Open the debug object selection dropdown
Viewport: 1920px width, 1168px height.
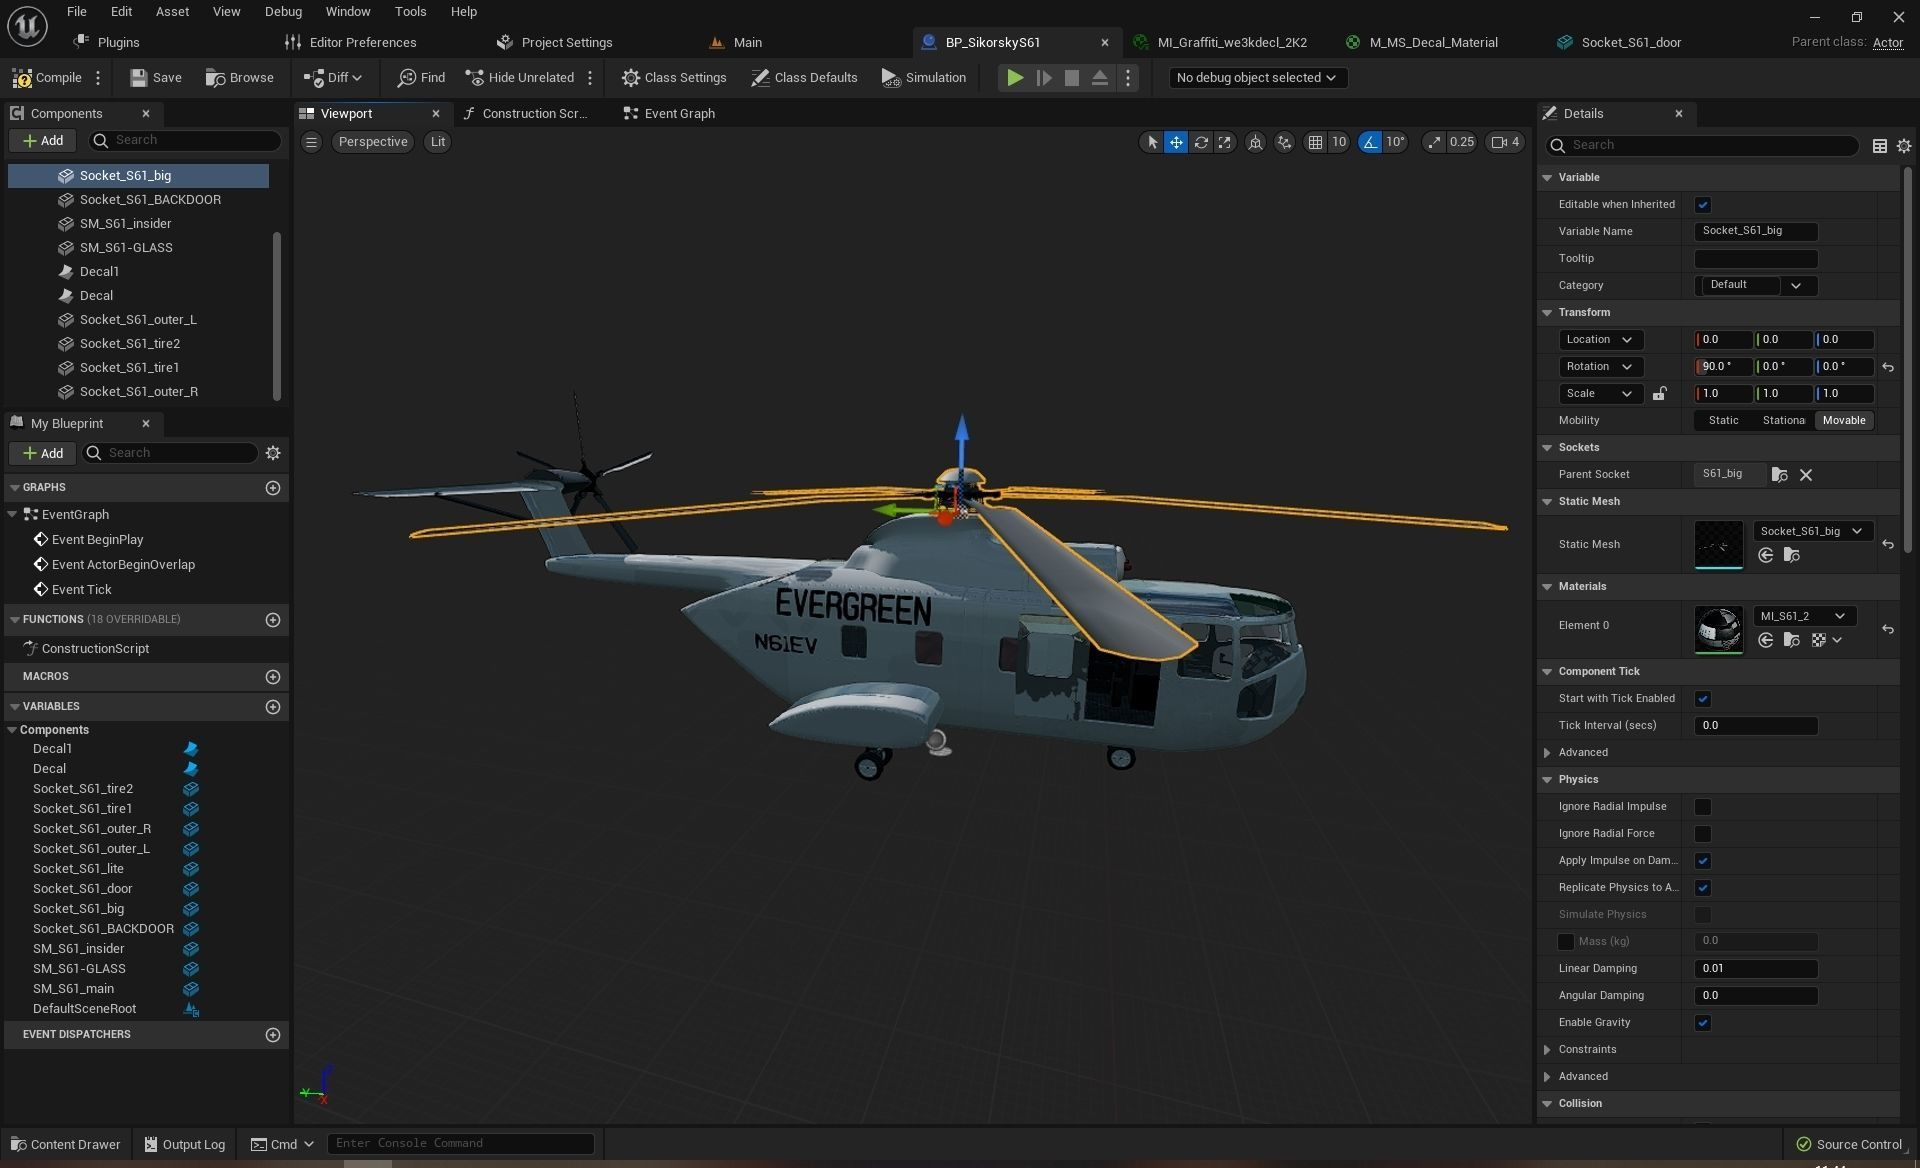tap(1257, 78)
